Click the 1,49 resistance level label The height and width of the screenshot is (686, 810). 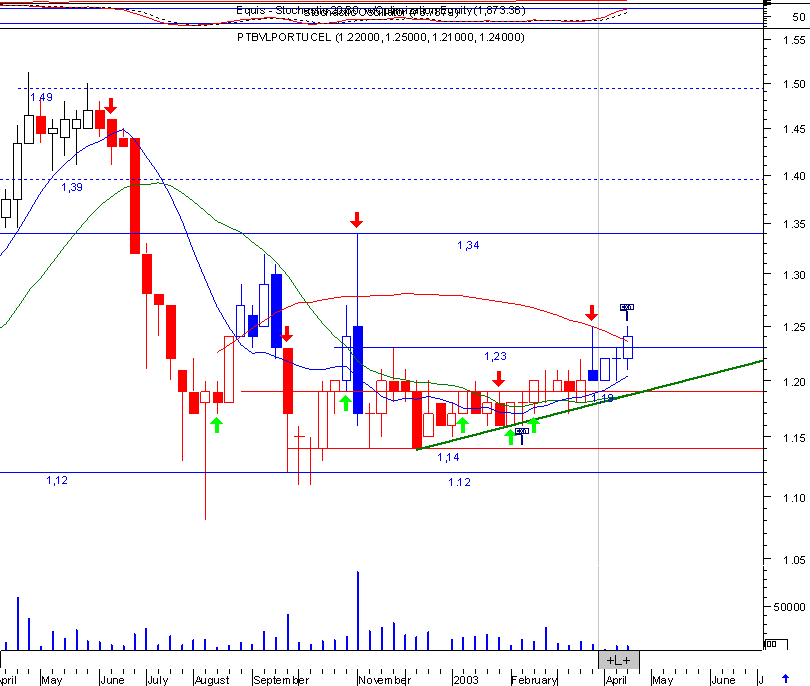click(41, 97)
